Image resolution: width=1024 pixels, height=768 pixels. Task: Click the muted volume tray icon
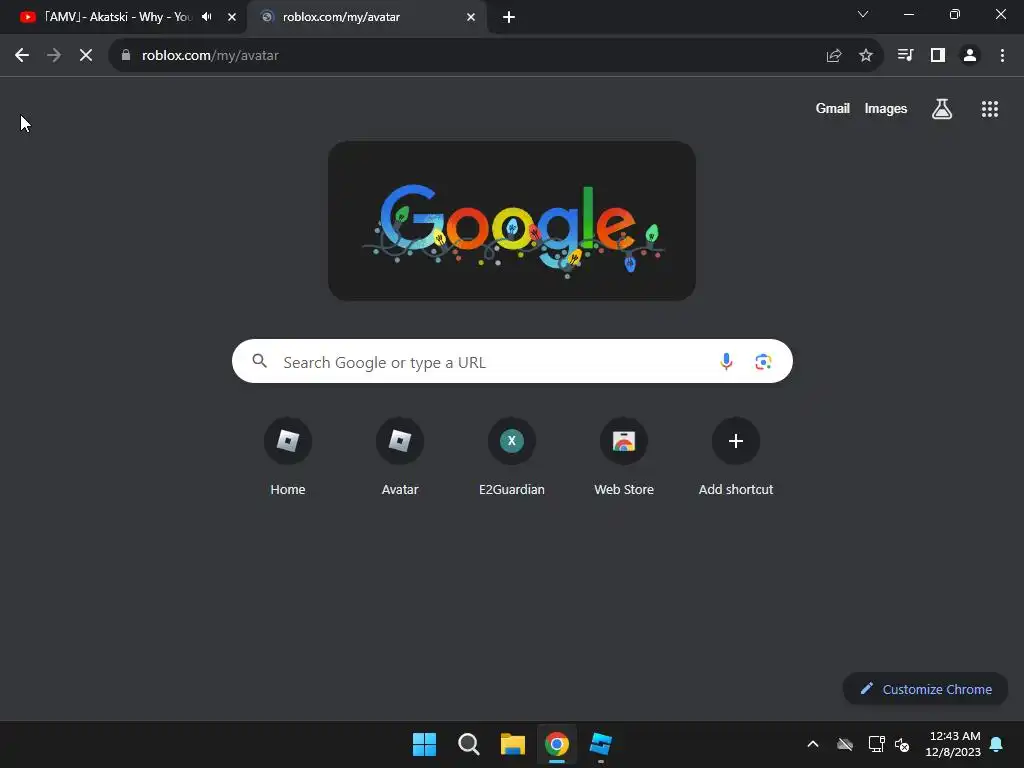pyautogui.click(x=903, y=744)
